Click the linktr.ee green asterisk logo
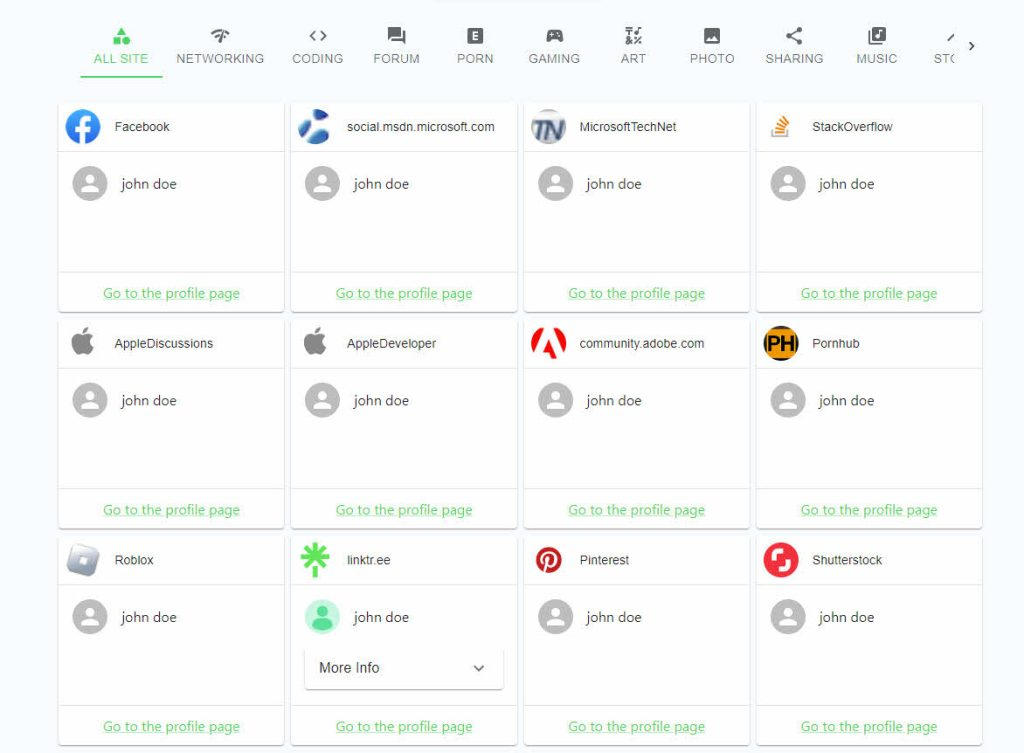This screenshot has width=1024, height=753. point(315,560)
